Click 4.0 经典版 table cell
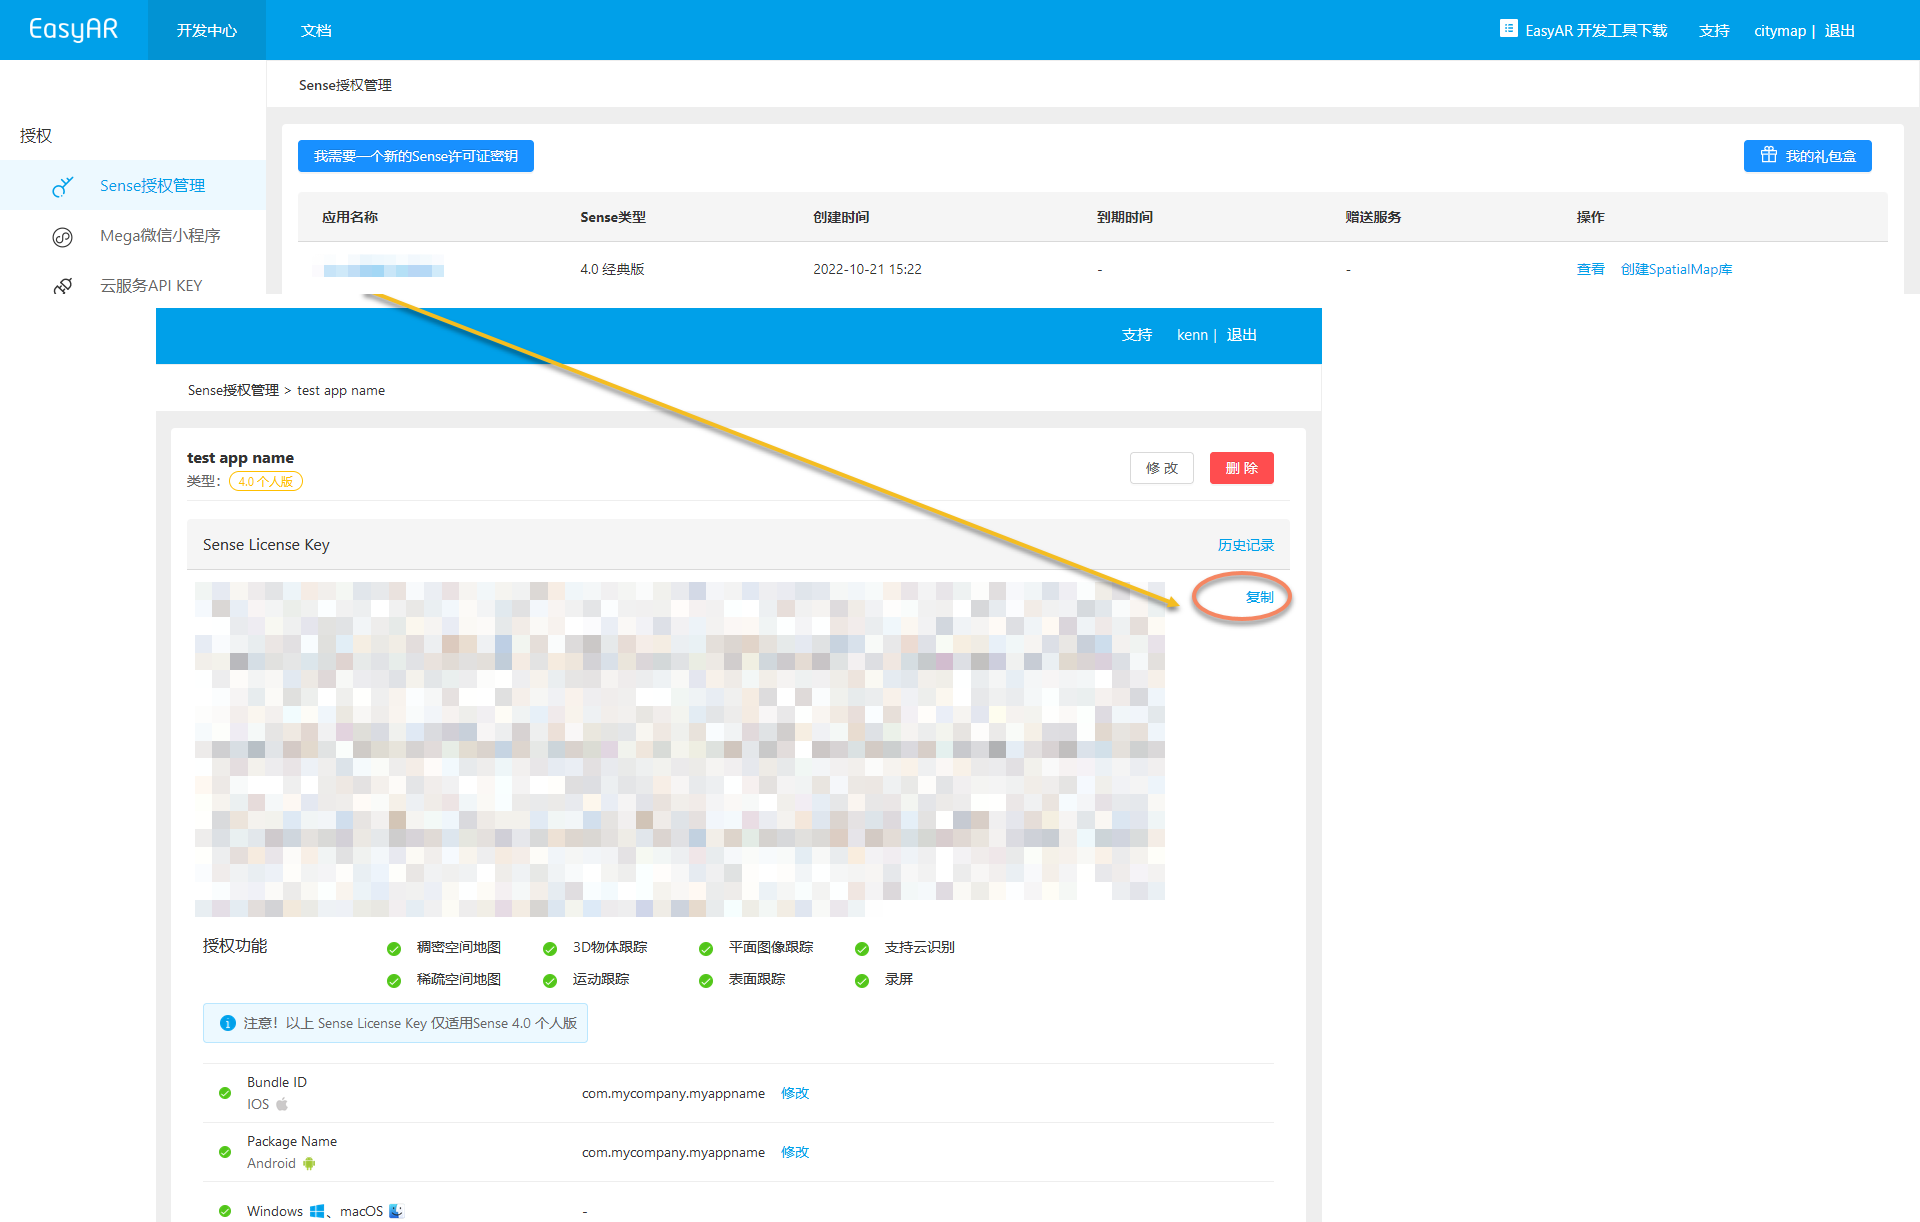Screen dimensions: 1920x1222 [x=612, y=269]
